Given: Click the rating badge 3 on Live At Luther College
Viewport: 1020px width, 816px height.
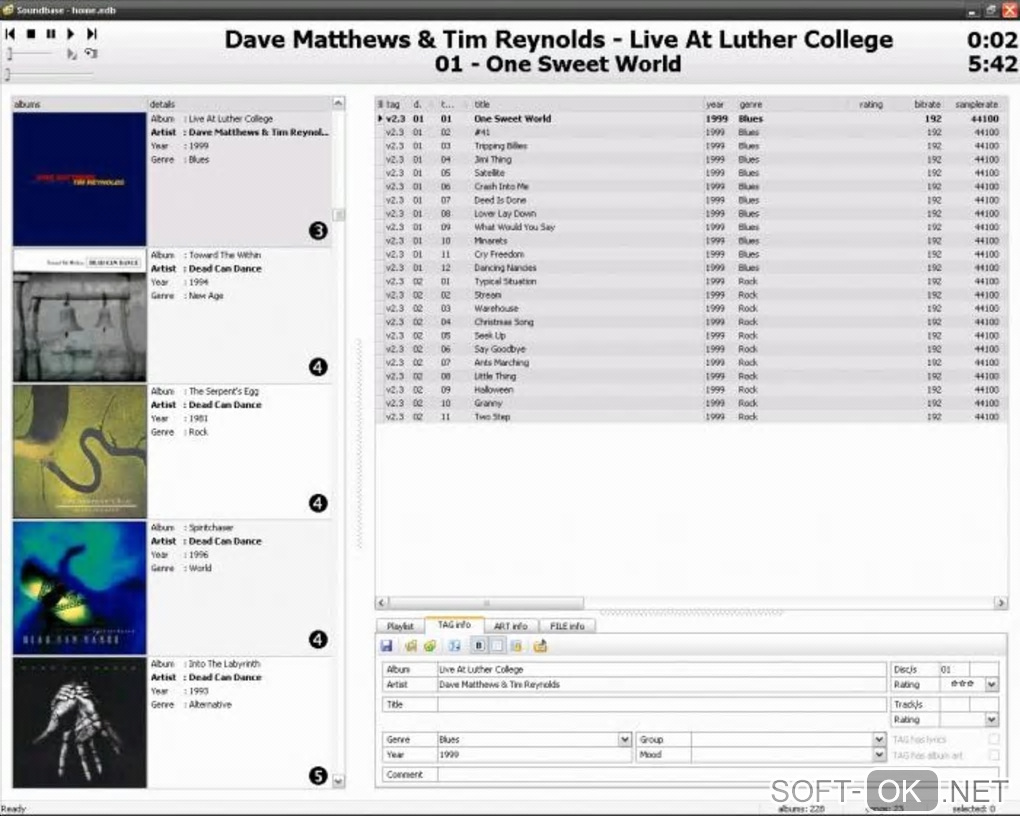Looking at the screenshot, I should (x=318, y=230).
